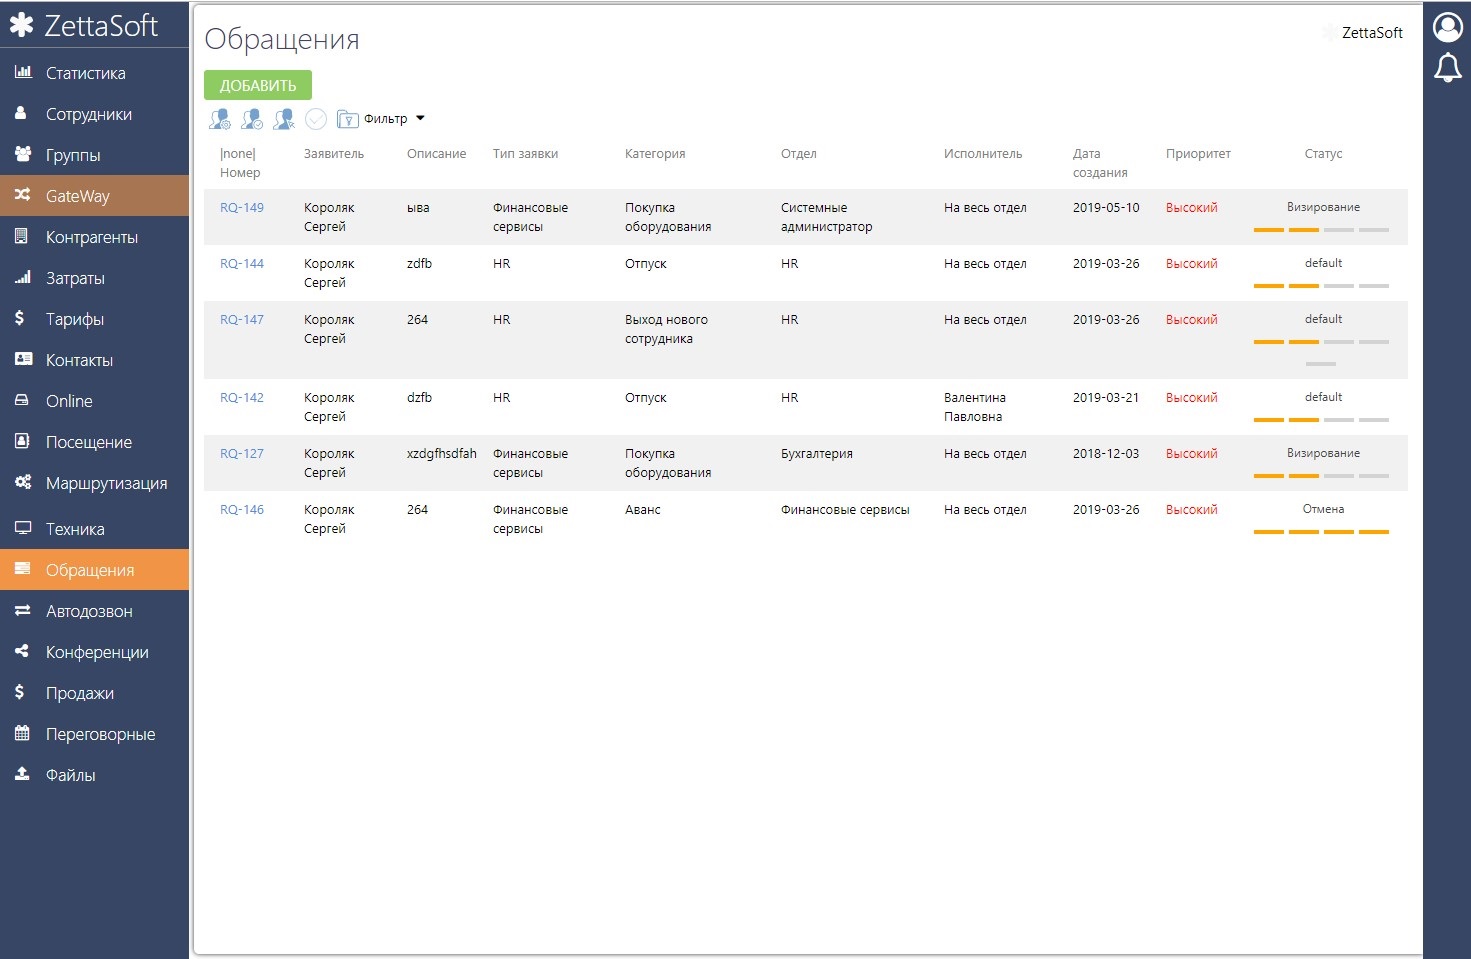Viewport: 1471px width, 959px height.
Task: Expand the Фильтр dropdown arrow
Action: coord(420,118)
